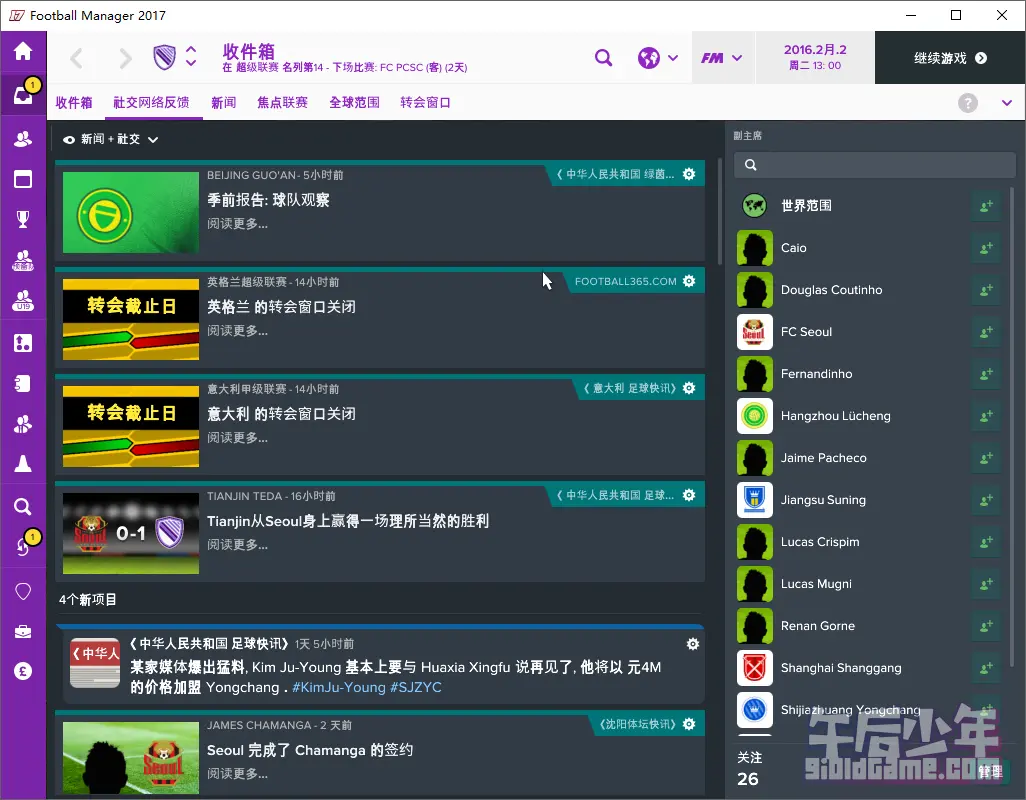Open the Inbox icon with notification badge
This screenshot has height=800, width=1026.
click(x=23, y=96)
